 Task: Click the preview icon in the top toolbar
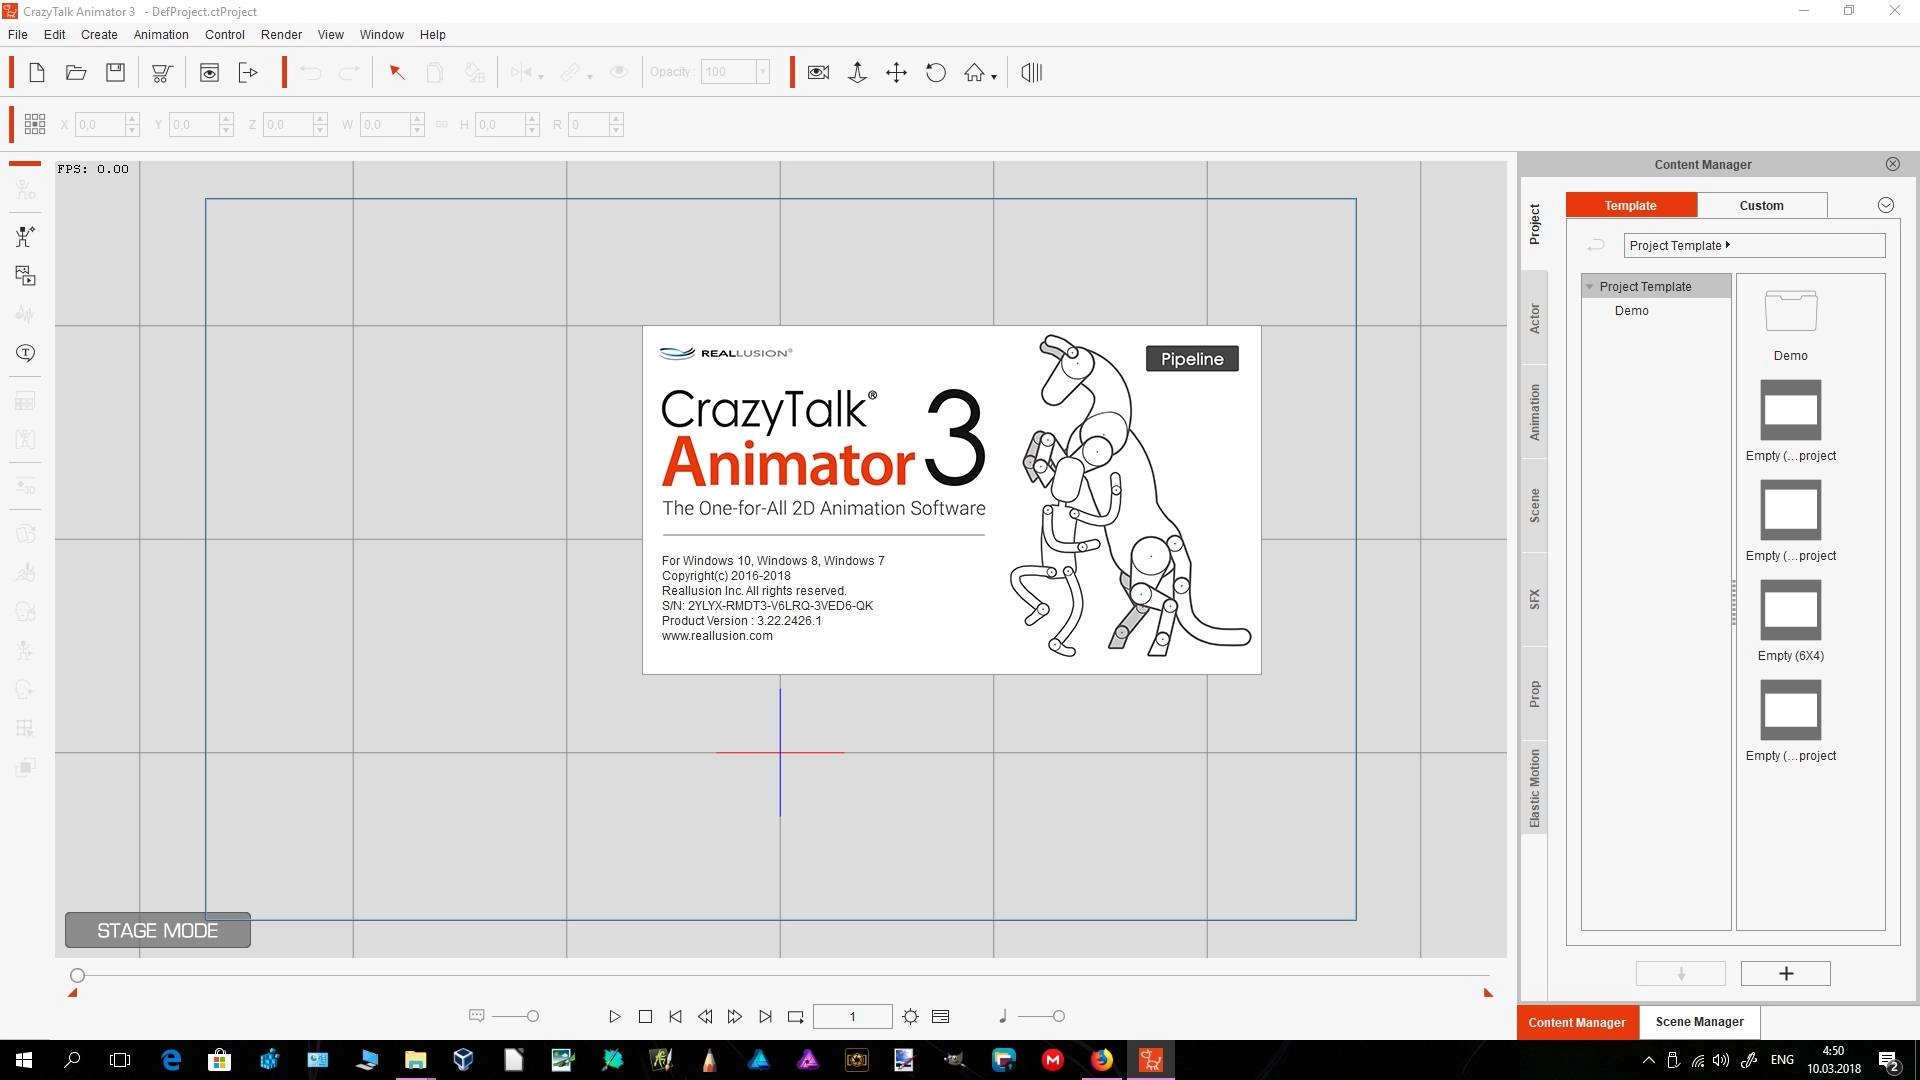209,72
